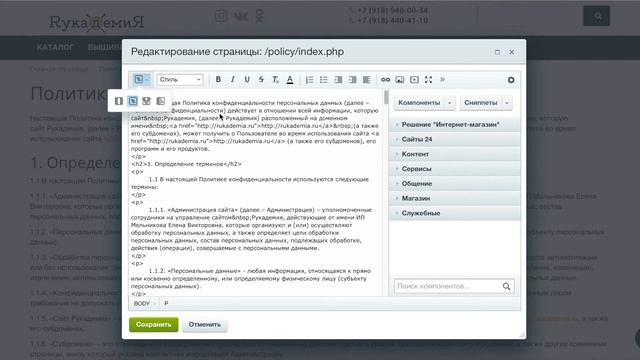Viewport: 640px width, 360px height.
Task: Toggle italic formatting
Action: coord(232,80)
